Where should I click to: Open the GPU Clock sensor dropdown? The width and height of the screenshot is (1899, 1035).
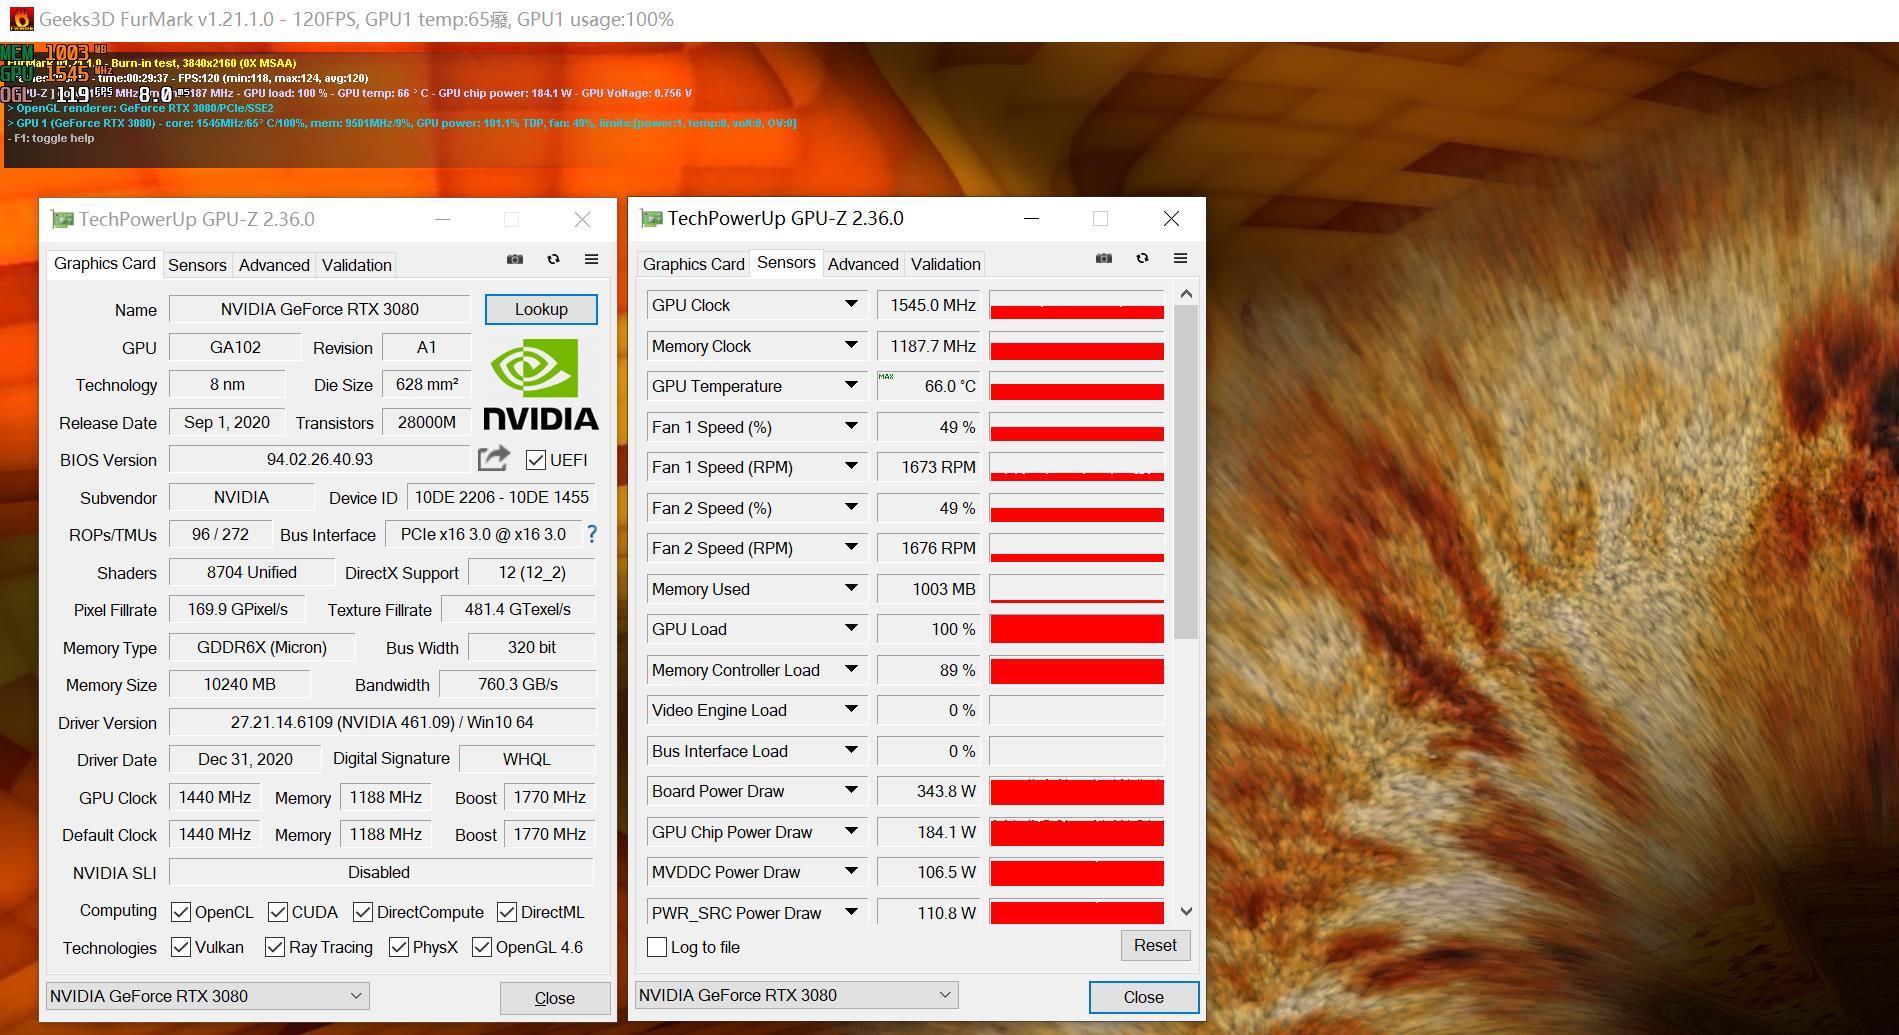tap(851, 304)
